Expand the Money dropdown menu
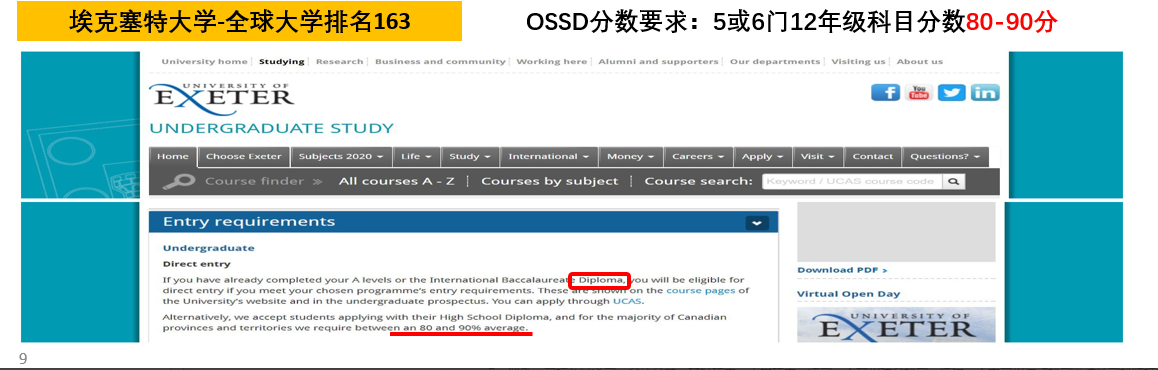 pos(631,157)
